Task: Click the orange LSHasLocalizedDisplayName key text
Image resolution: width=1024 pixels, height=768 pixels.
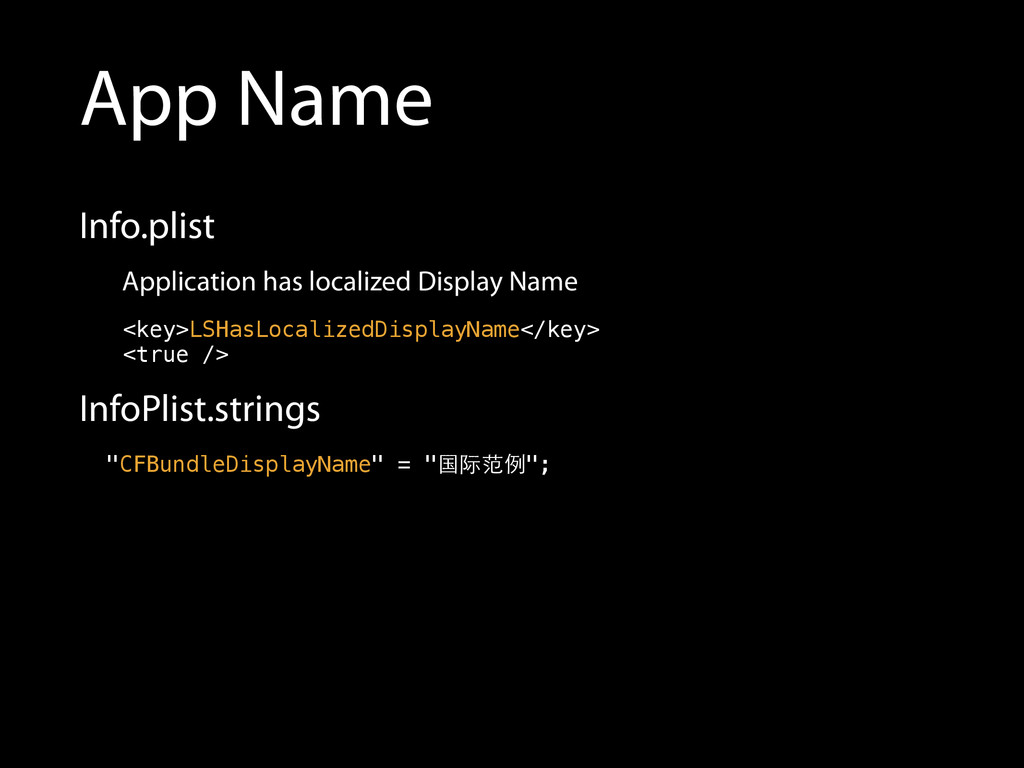Action: 355,329
